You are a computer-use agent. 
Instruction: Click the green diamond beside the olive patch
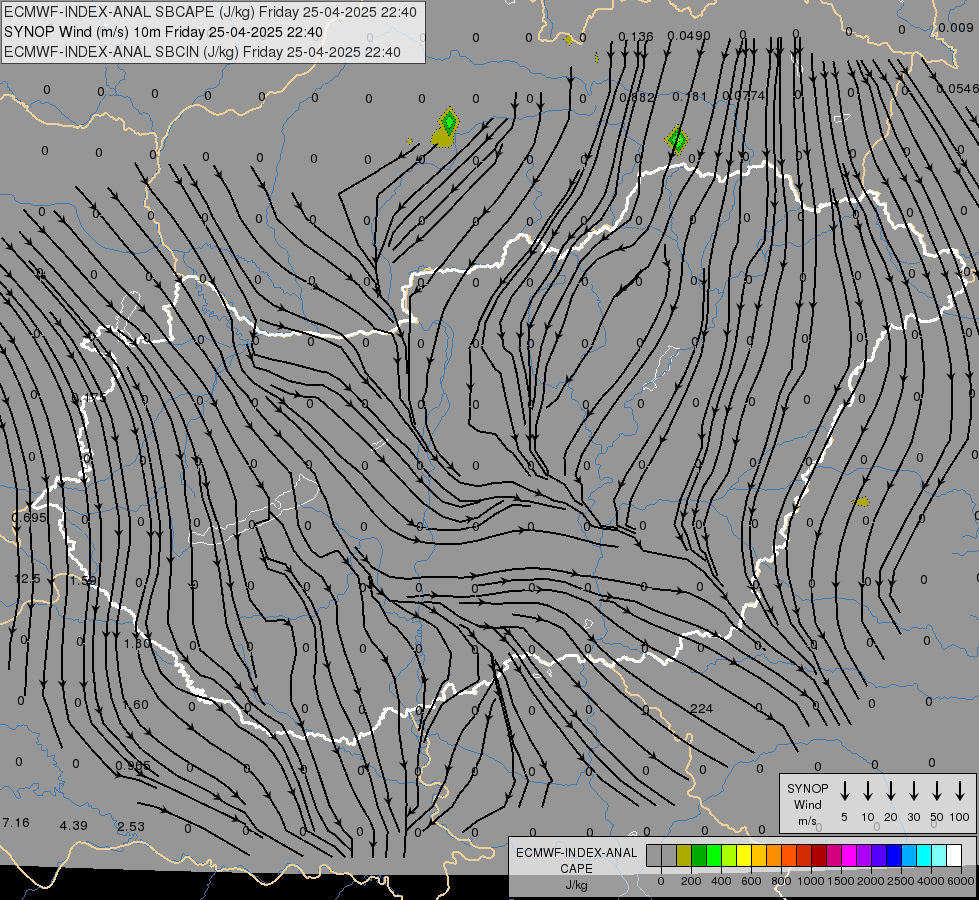(448, 121)
